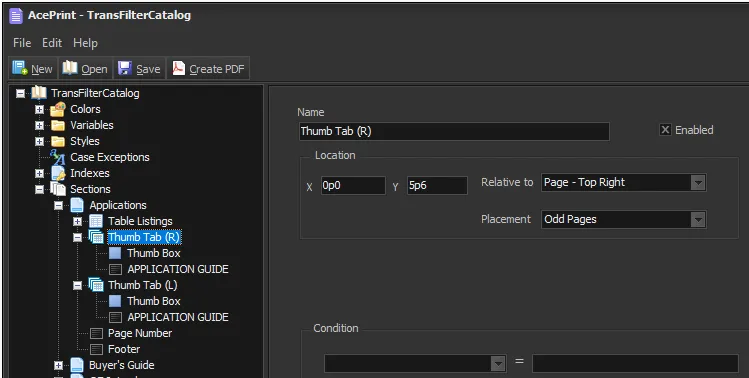The width and height of the screenshot is (749, 378).
Task: Expand the Colors tree node
Action: click(x=39, y=109)
